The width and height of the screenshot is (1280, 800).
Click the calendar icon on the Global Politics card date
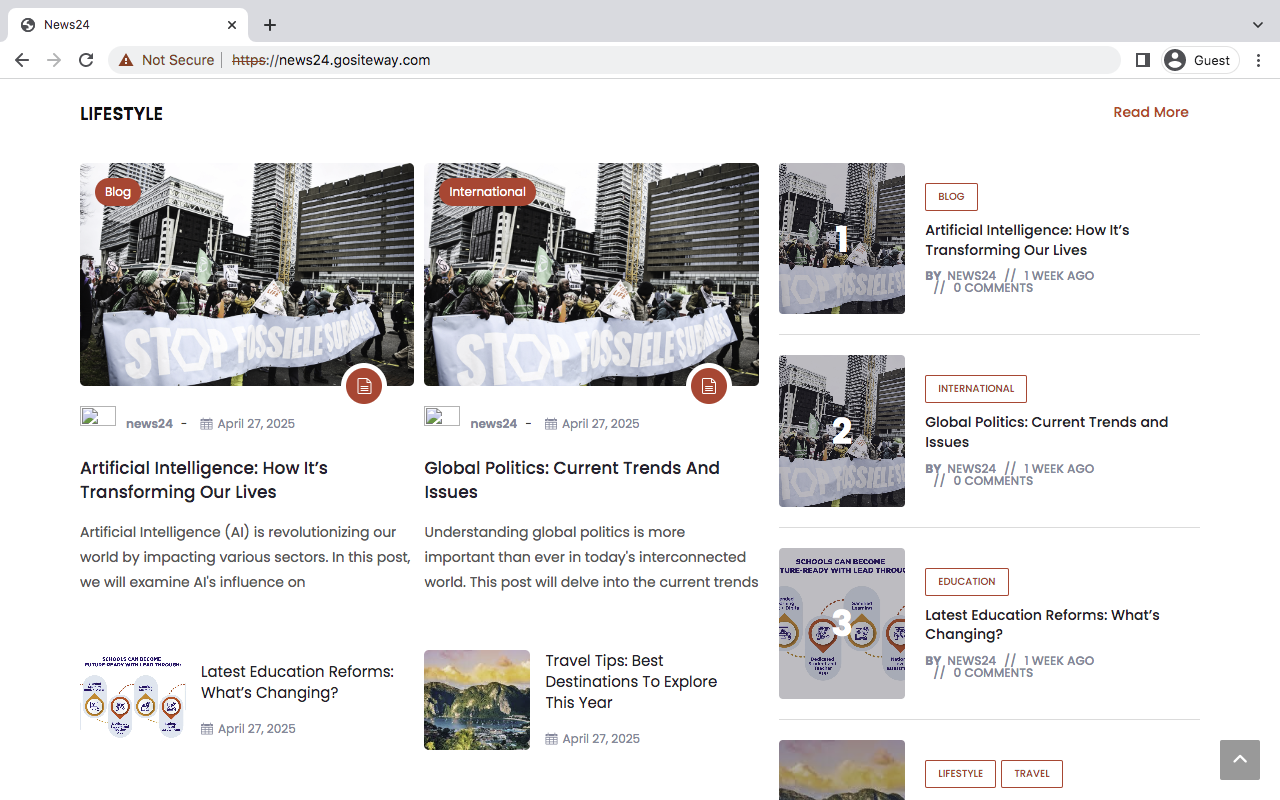click(551, 424)
